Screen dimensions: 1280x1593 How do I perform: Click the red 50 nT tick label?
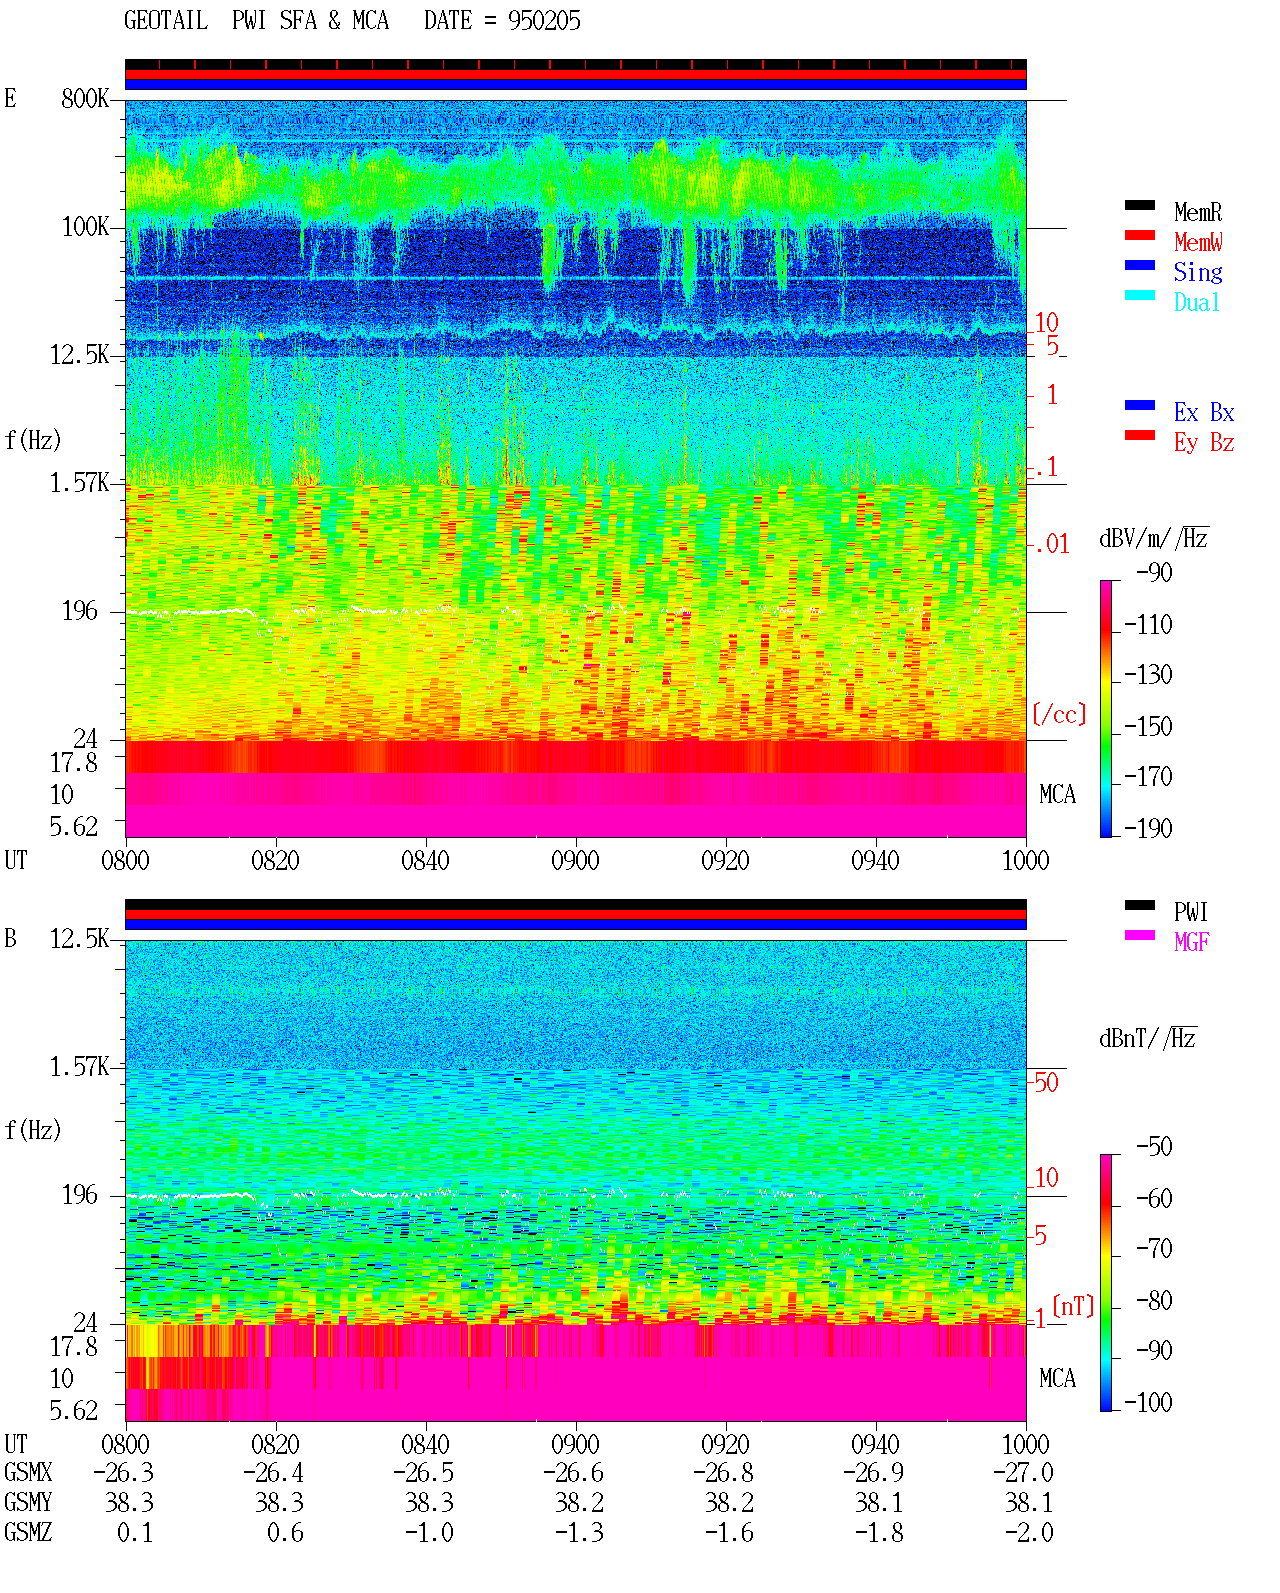pos(1046,1083)
